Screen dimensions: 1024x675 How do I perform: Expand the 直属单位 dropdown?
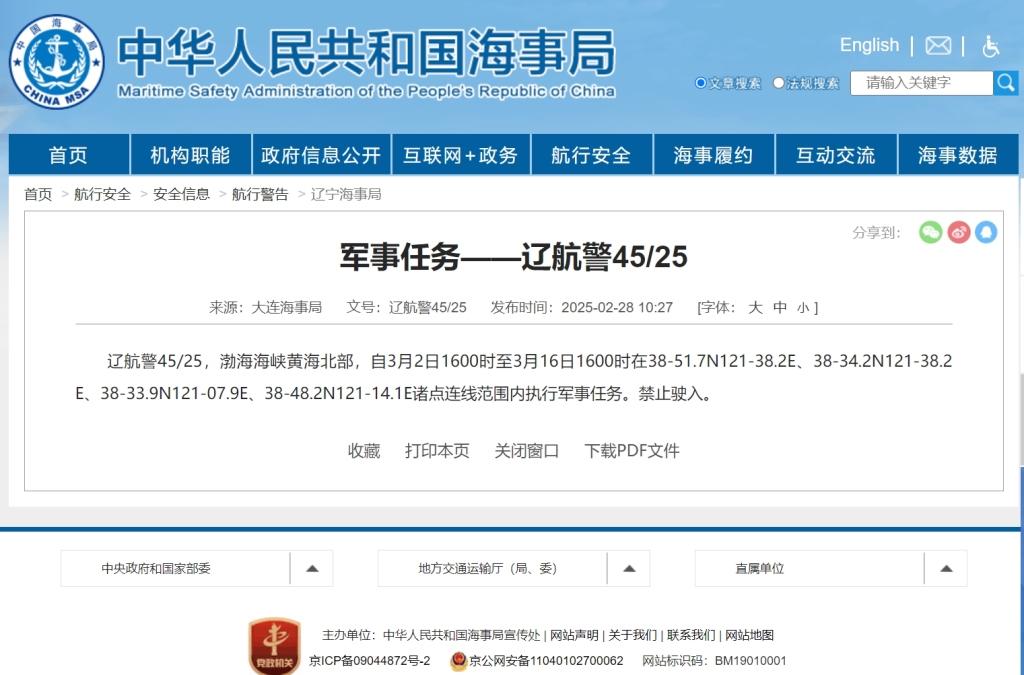point(946,568)
